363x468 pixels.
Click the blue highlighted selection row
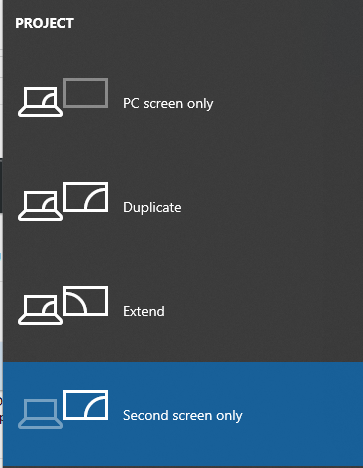click(x=183, y=414)
